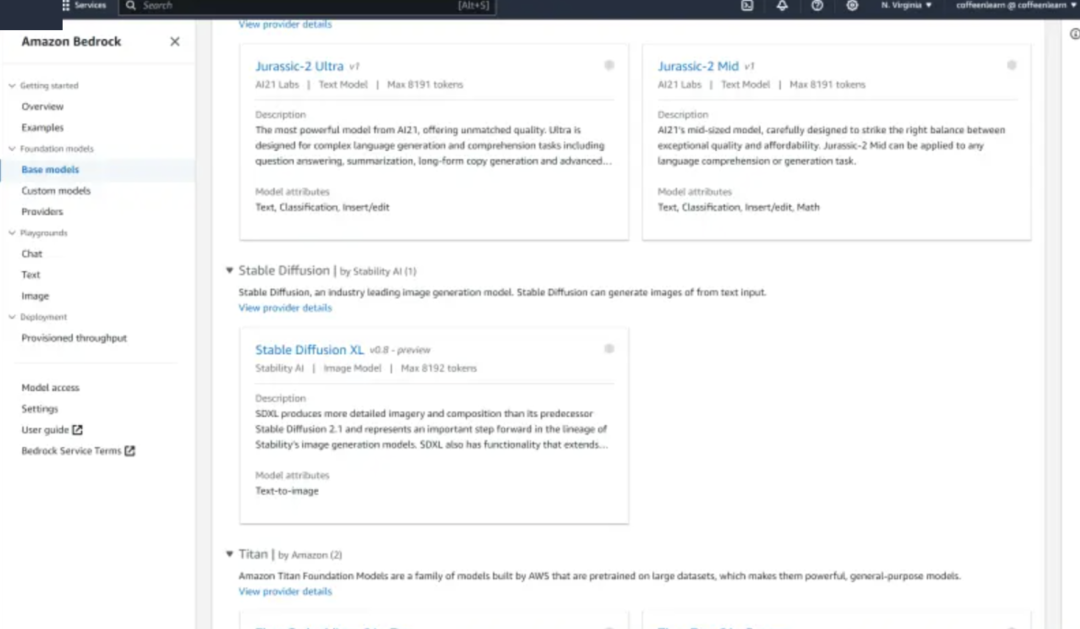Viewport: 1080px width, 629px height.
Task: View provider details above Jurassic-2 cards
Action: (x=285, y=24)
